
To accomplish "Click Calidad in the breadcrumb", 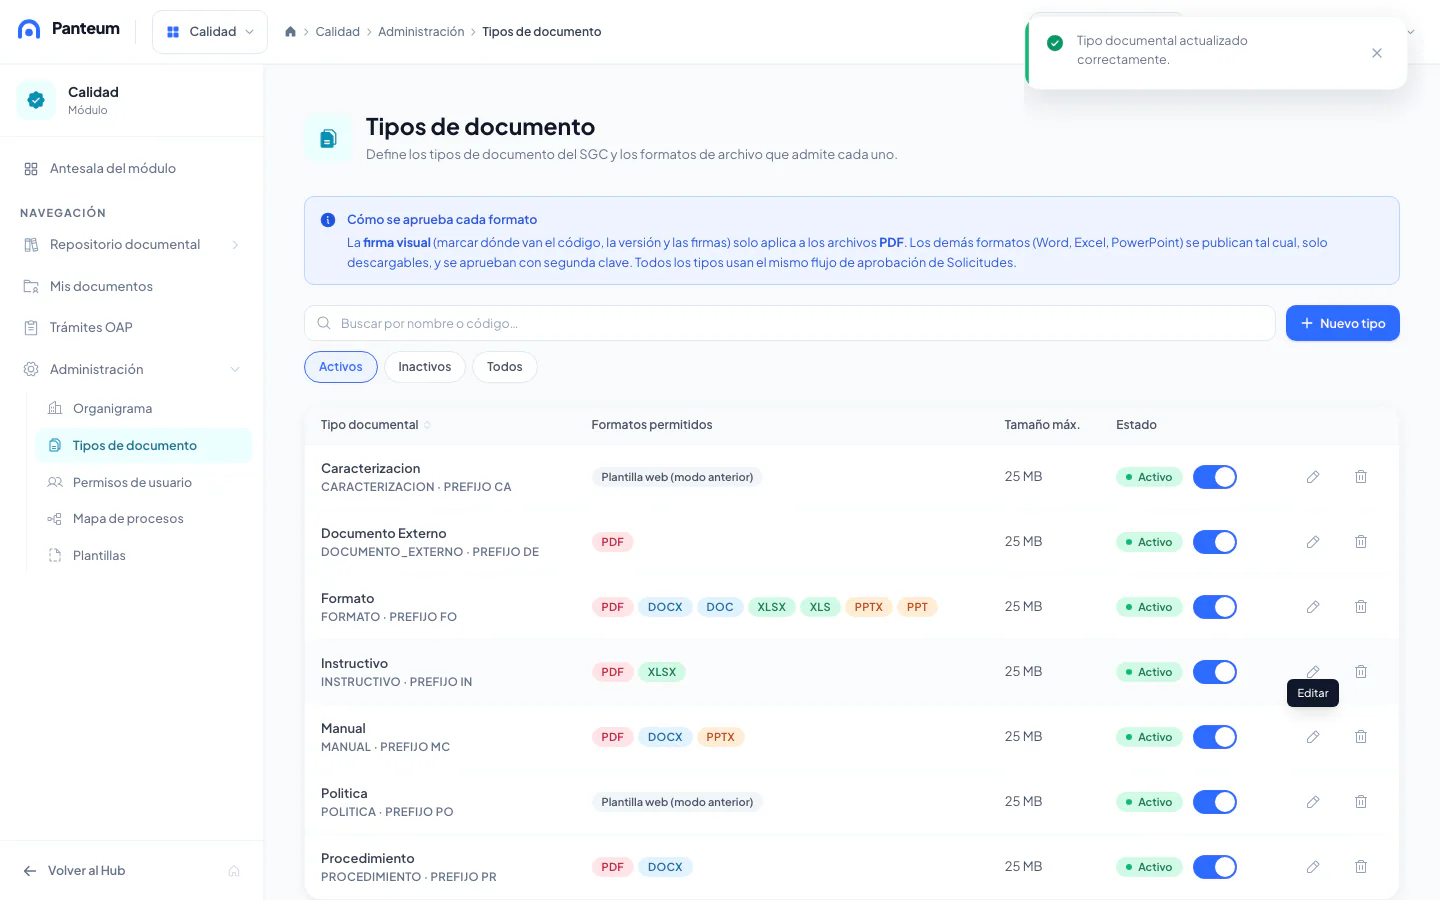I will coord(338,32).
